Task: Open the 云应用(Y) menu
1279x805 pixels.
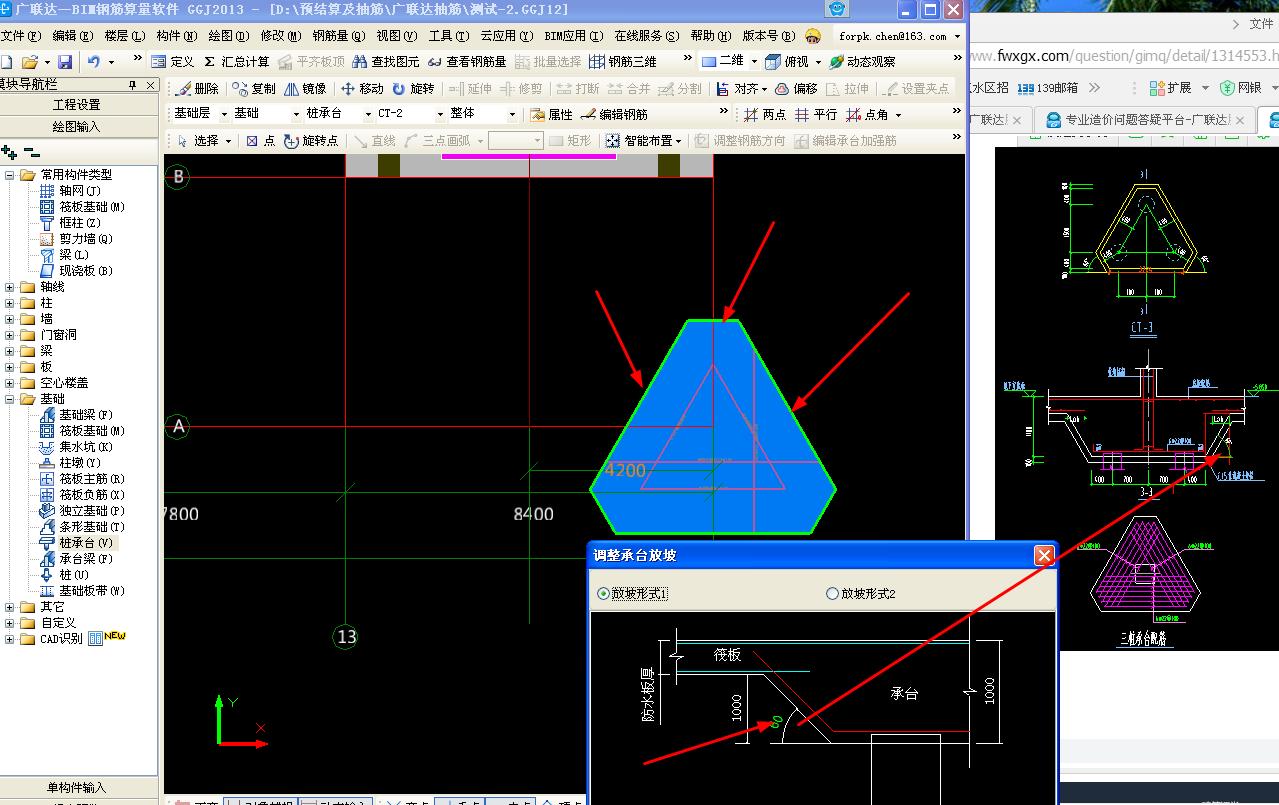Action: 509,36
